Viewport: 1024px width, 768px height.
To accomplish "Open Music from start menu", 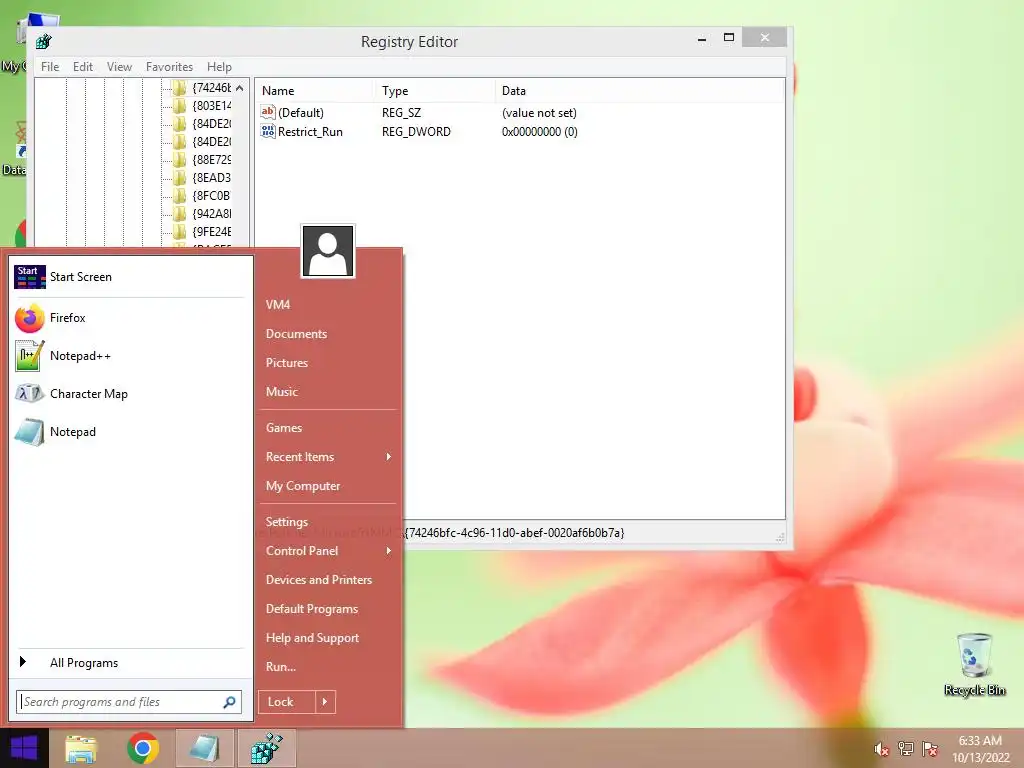I will (x=281, y=392).
